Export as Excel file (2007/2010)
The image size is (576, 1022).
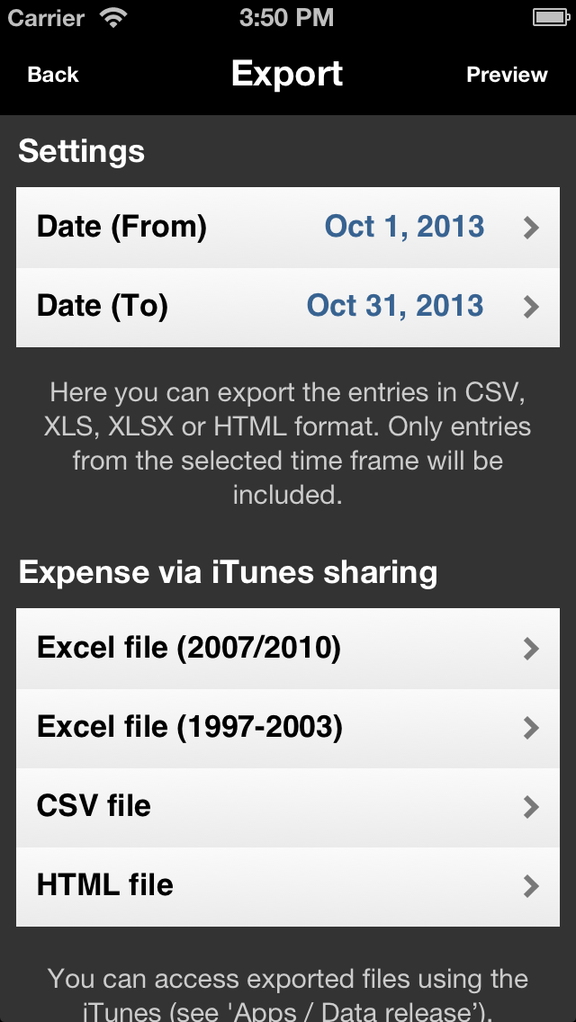(x=288, y=649)
